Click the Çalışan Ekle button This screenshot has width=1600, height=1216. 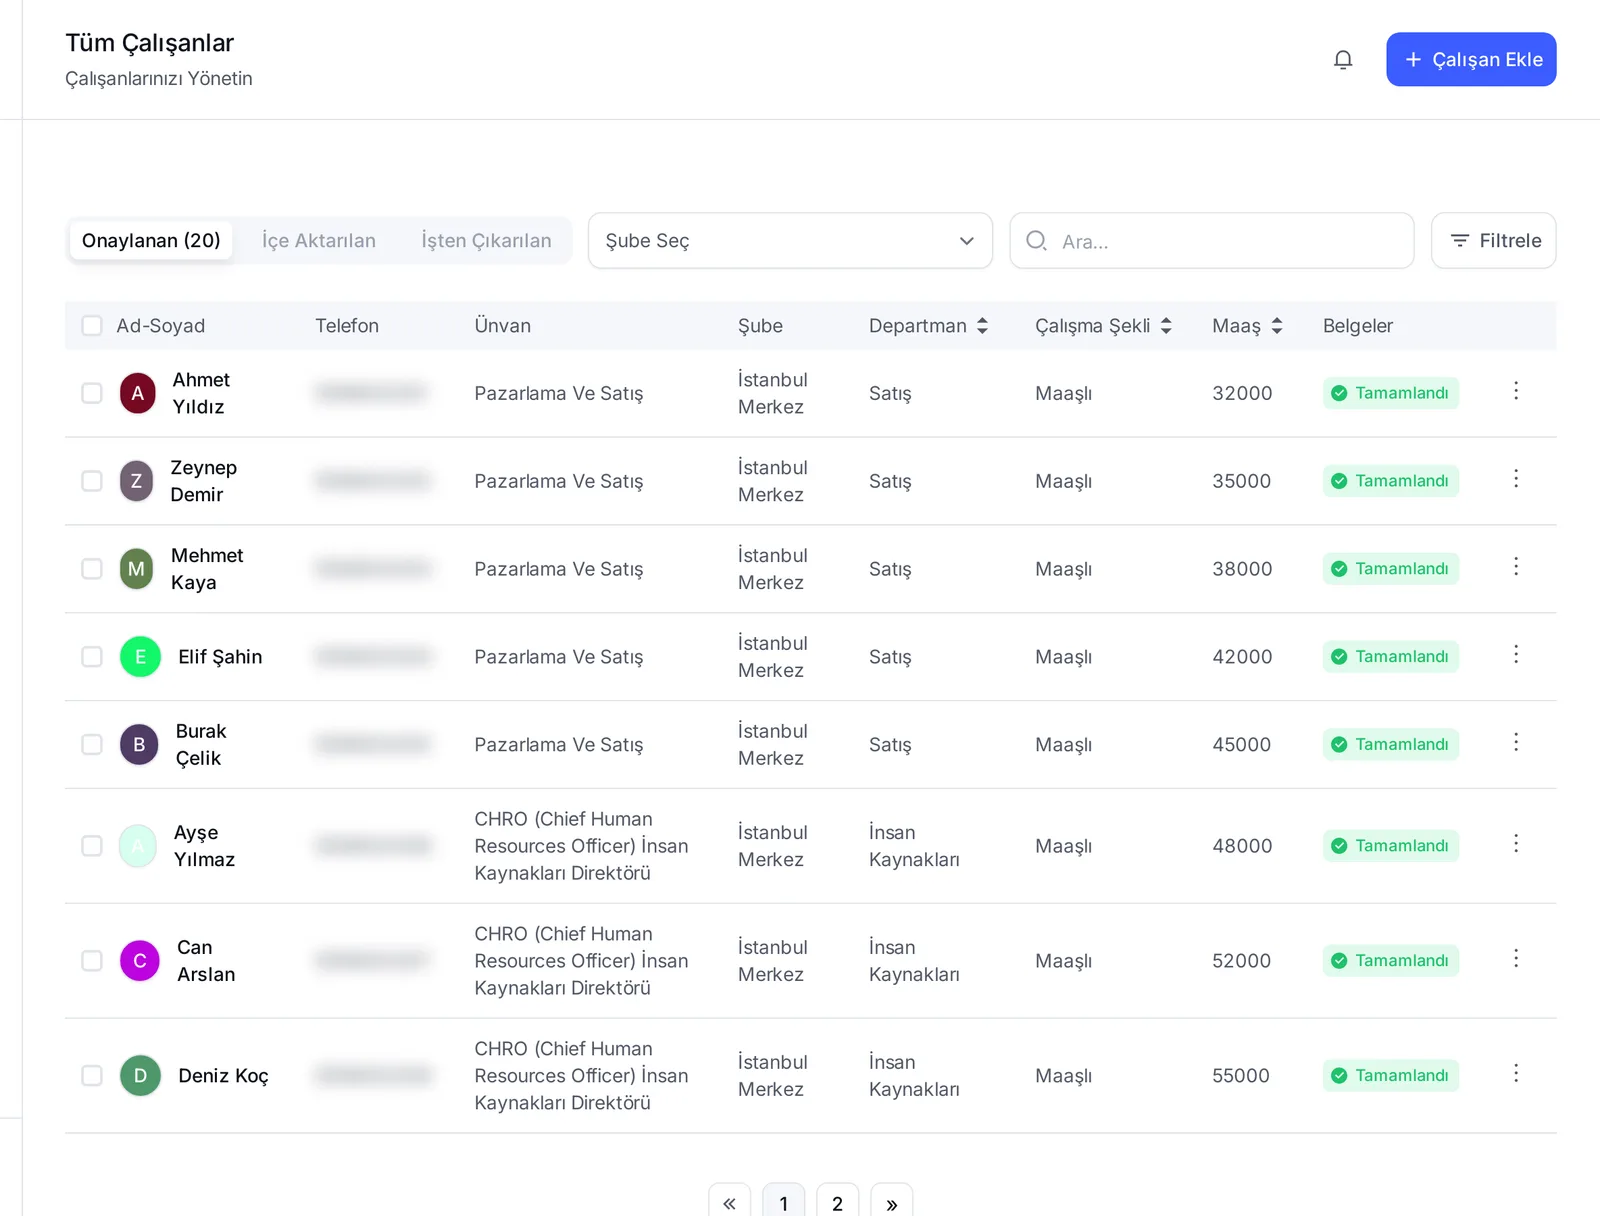[1471, 60]
